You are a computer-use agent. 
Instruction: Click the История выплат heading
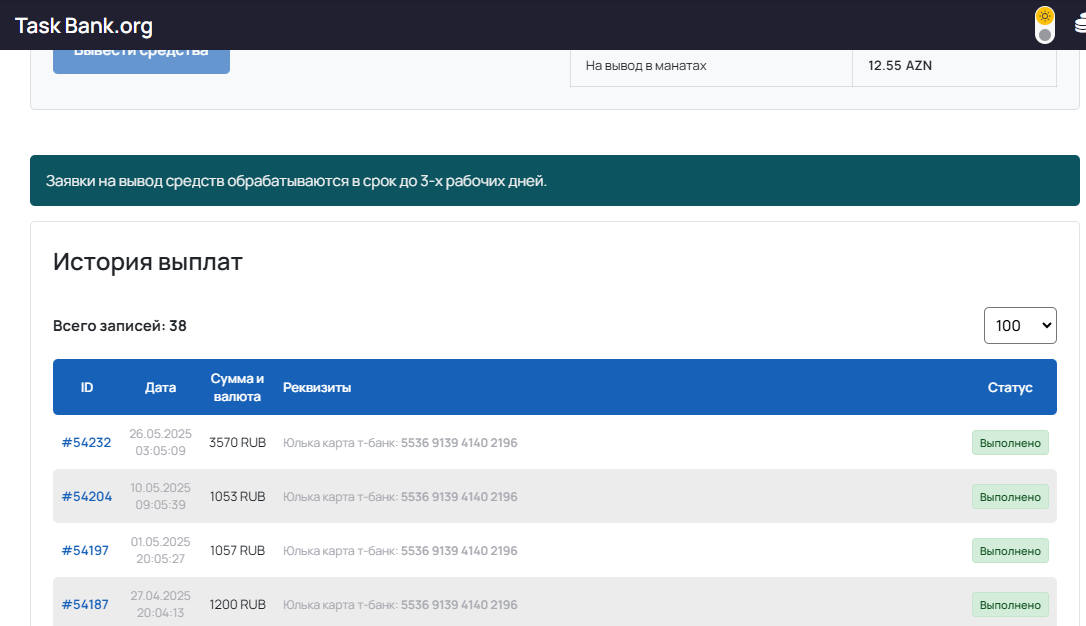[x=148, y=263]
